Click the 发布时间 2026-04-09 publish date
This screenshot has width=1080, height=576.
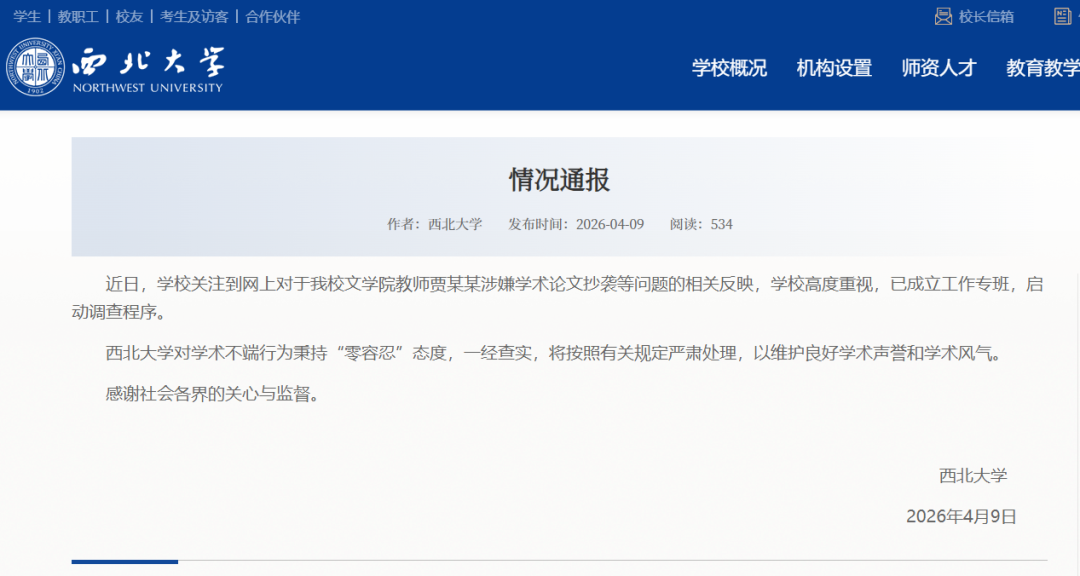[576, 224]
